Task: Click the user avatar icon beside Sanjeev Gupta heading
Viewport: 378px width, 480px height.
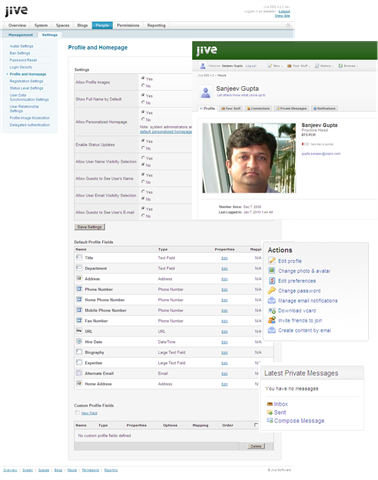Action: pyautogui.click(x=206, y=92)
